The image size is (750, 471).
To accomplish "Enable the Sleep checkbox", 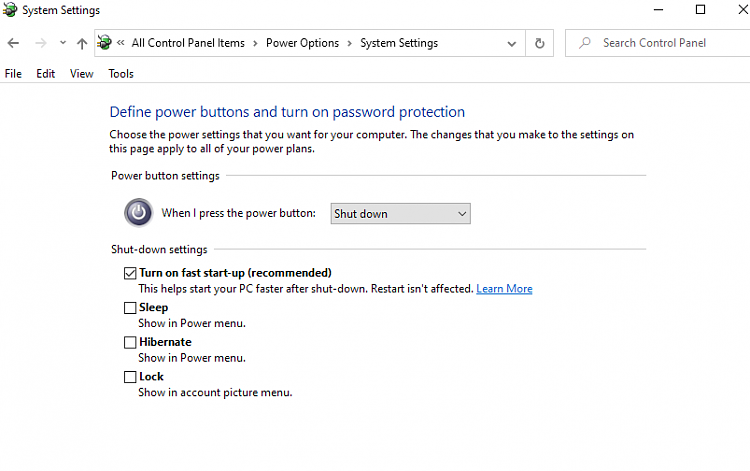I will coord(130,307).
